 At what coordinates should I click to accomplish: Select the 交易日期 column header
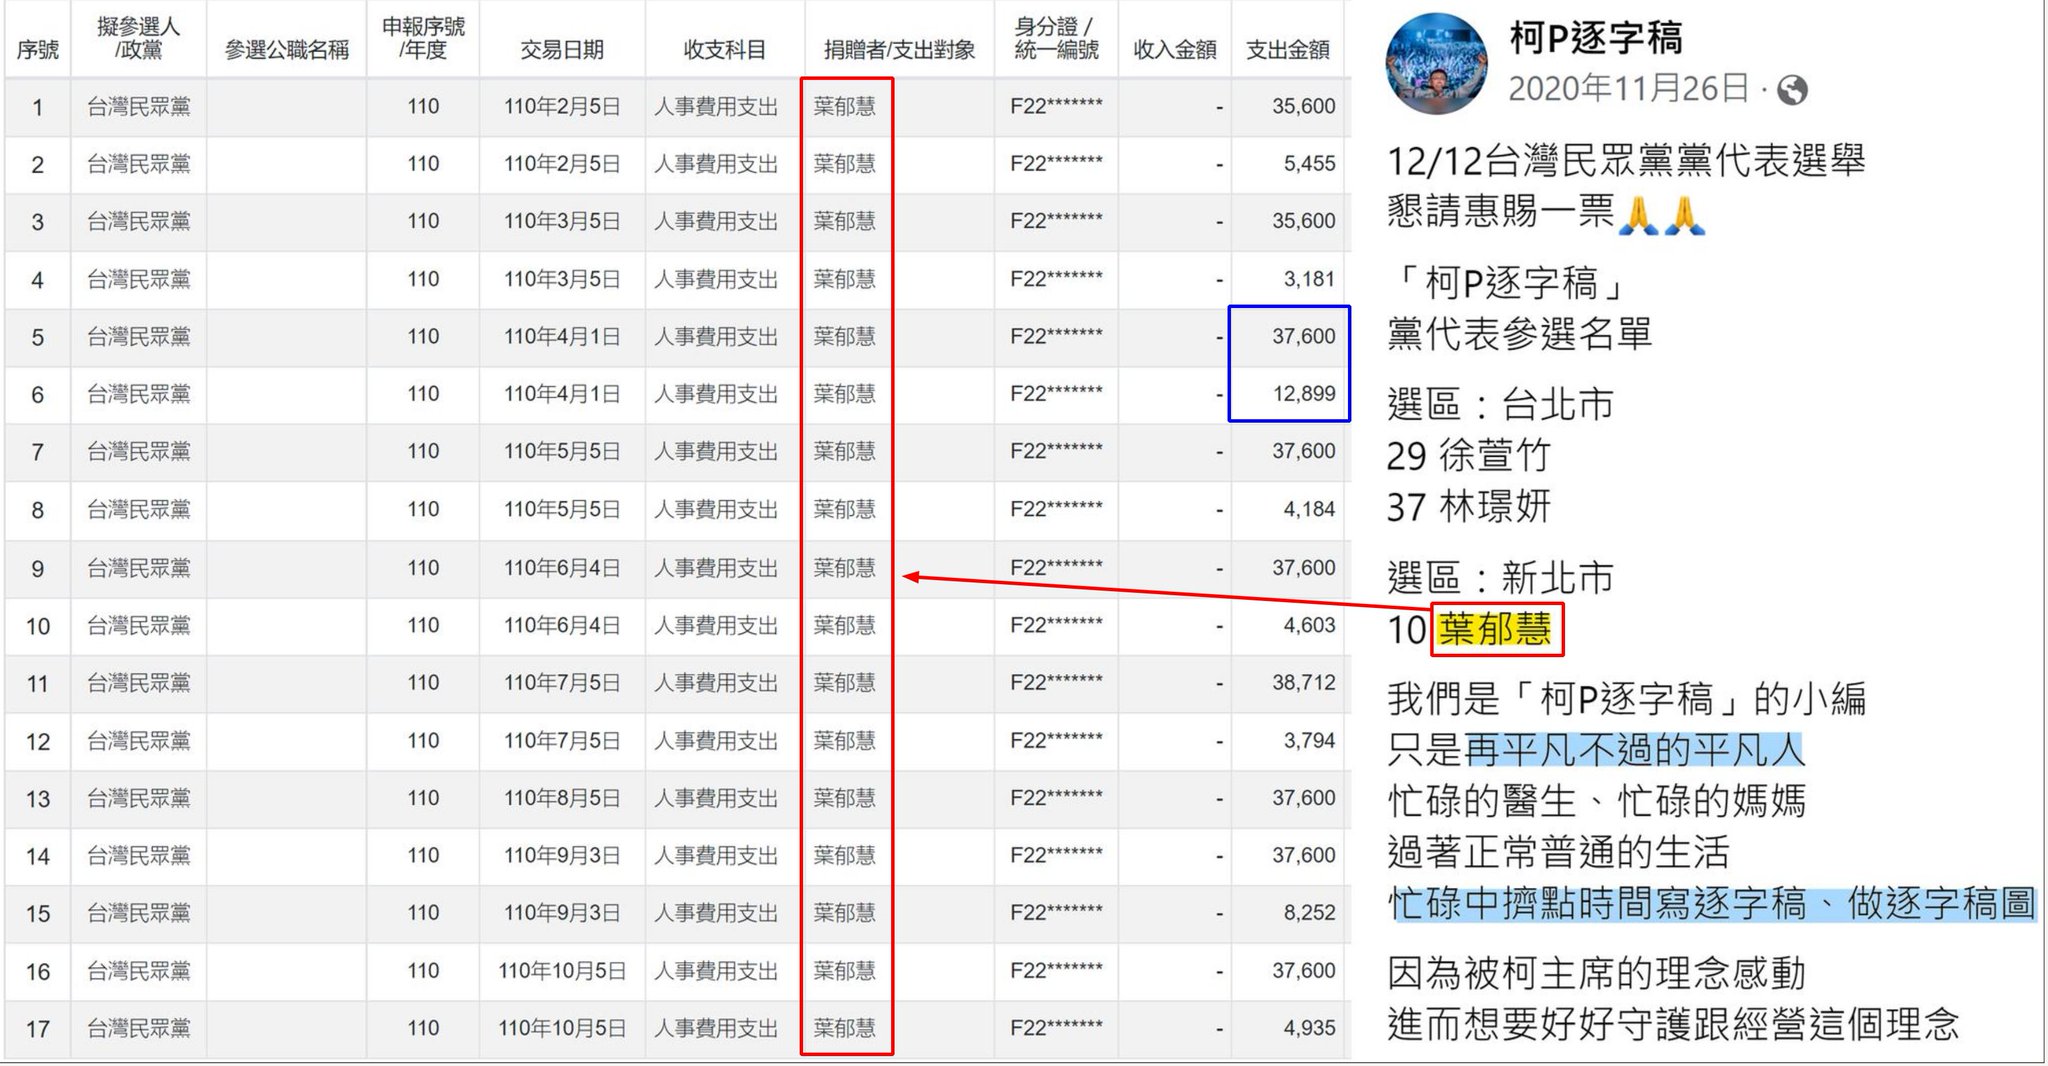(562, 49)
